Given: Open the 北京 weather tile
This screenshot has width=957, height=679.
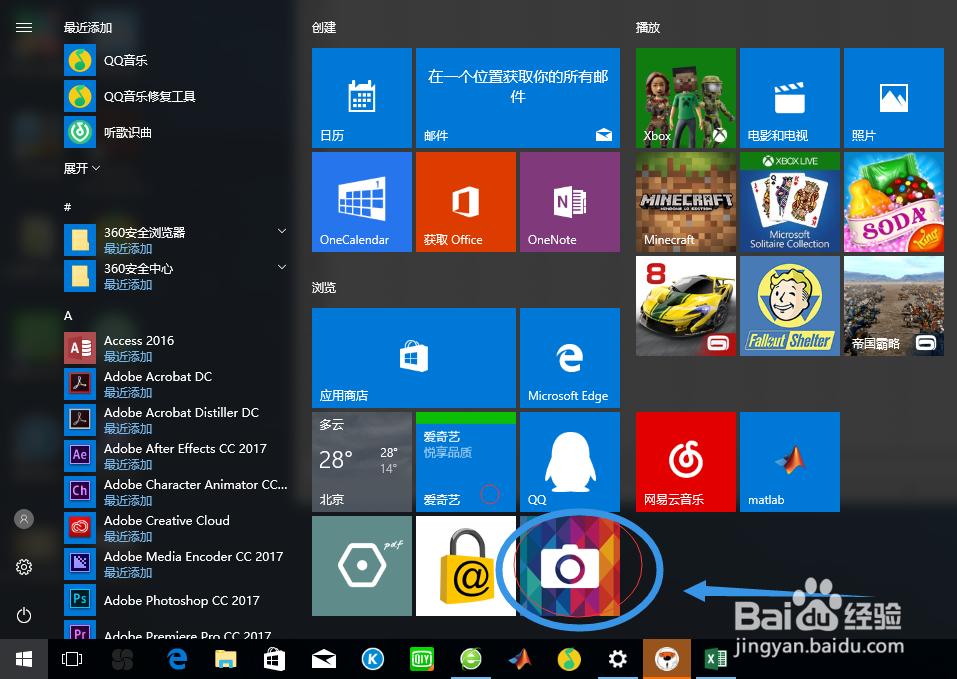Looking at the screenshot, I should [x=362, y=462].
